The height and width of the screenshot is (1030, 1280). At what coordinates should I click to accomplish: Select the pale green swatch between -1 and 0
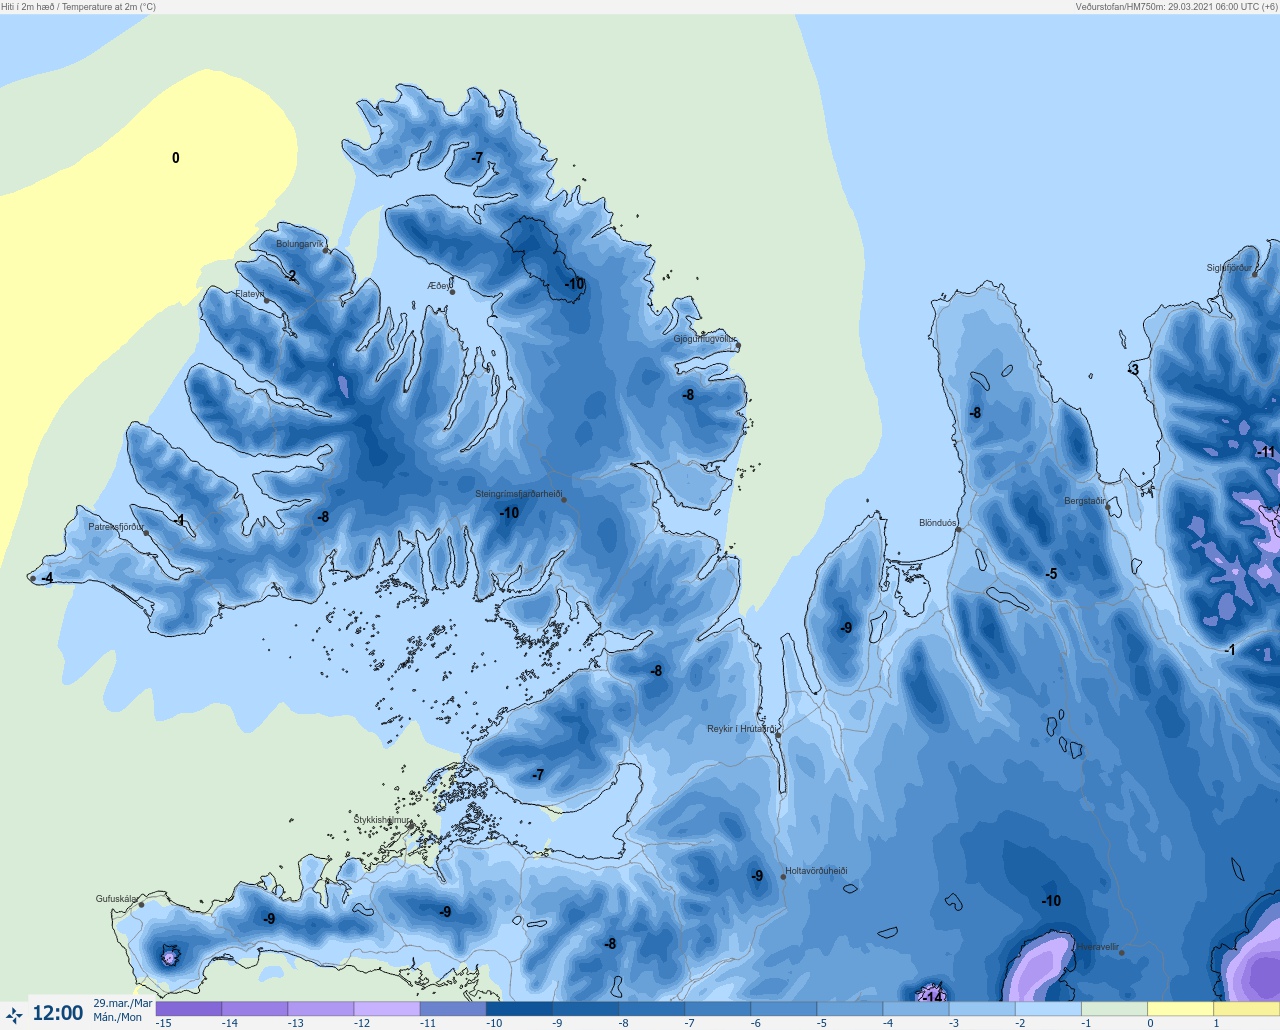[x=1113, y=1009]
